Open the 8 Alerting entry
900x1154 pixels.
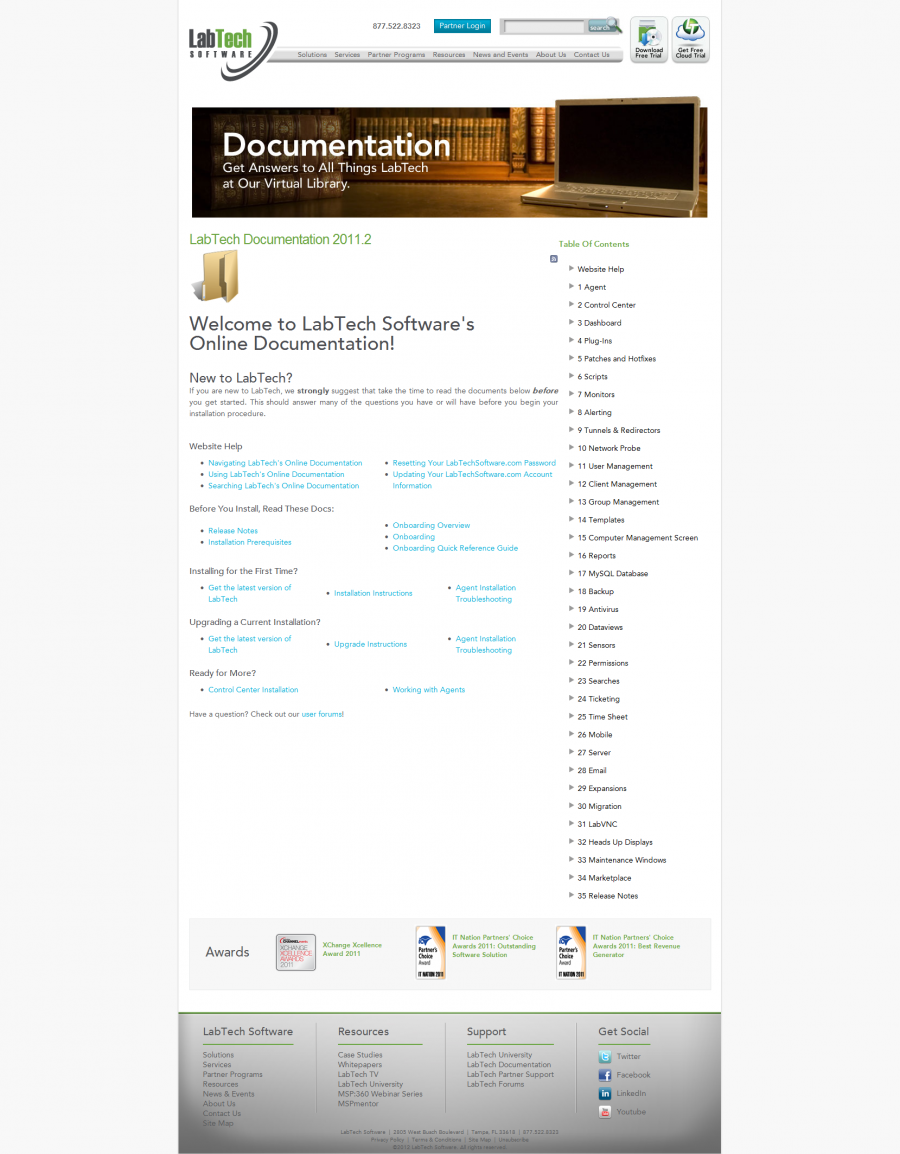click(x=595, y=412)
